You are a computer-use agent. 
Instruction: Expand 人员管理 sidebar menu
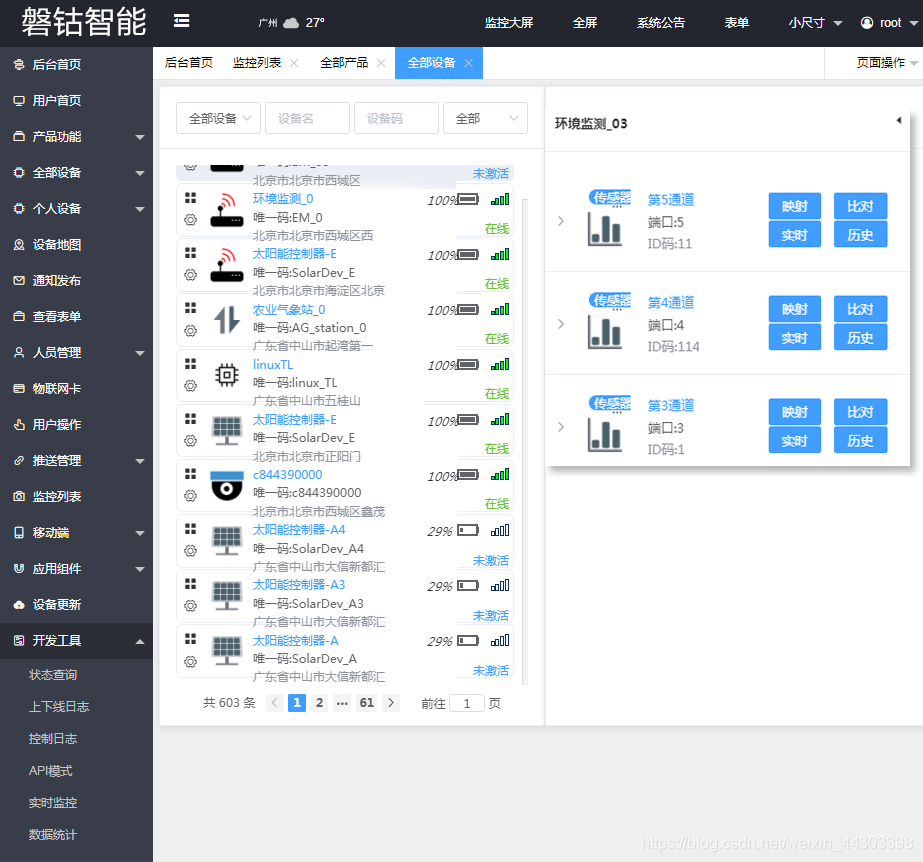click(x=77, y=353)
